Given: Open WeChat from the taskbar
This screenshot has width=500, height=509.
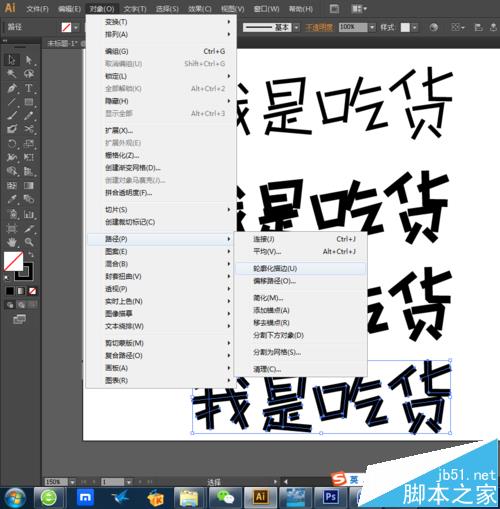Looking at the screenshot, I should pyautogui.click(x=225, y=498).
